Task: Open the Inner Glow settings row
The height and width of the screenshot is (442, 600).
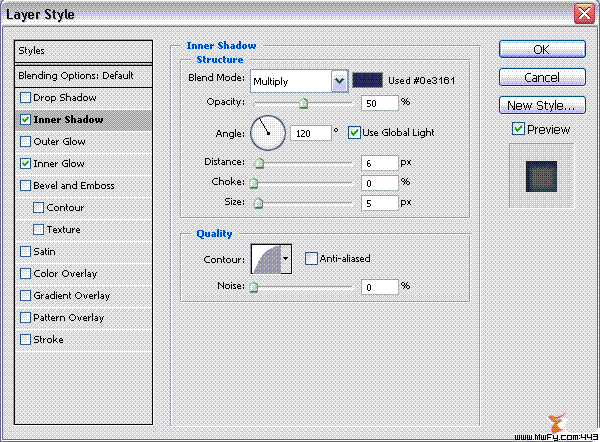Action: point(83,163)
